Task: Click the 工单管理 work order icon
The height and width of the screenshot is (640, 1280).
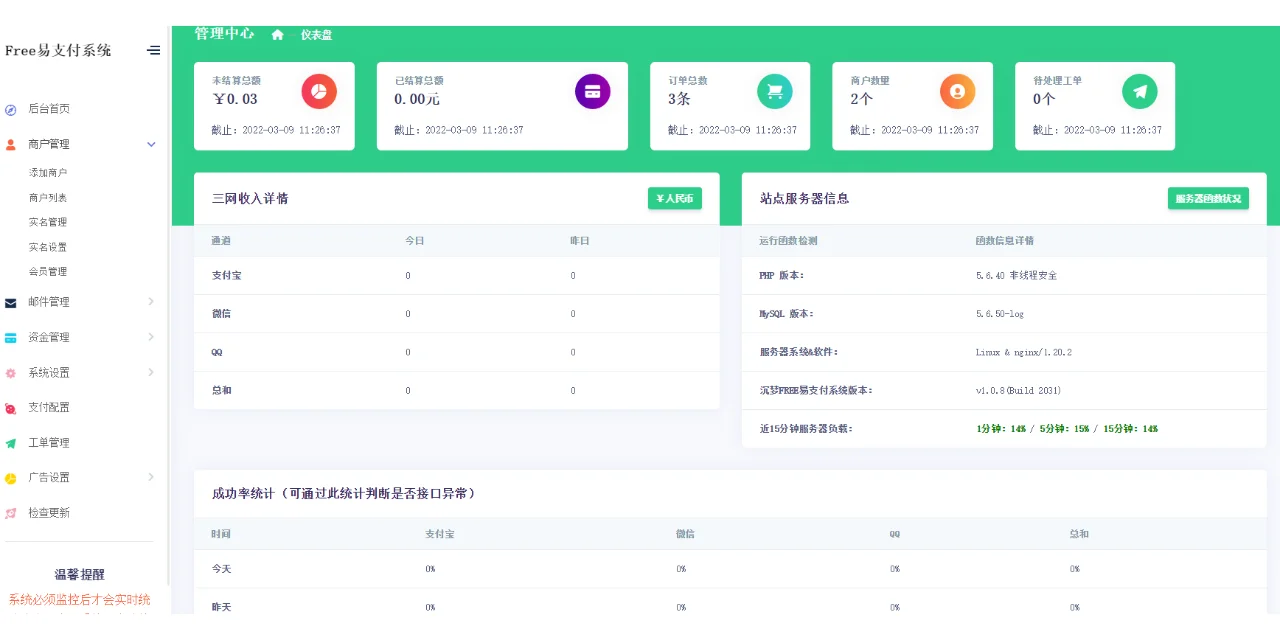Action: (10, 442)
